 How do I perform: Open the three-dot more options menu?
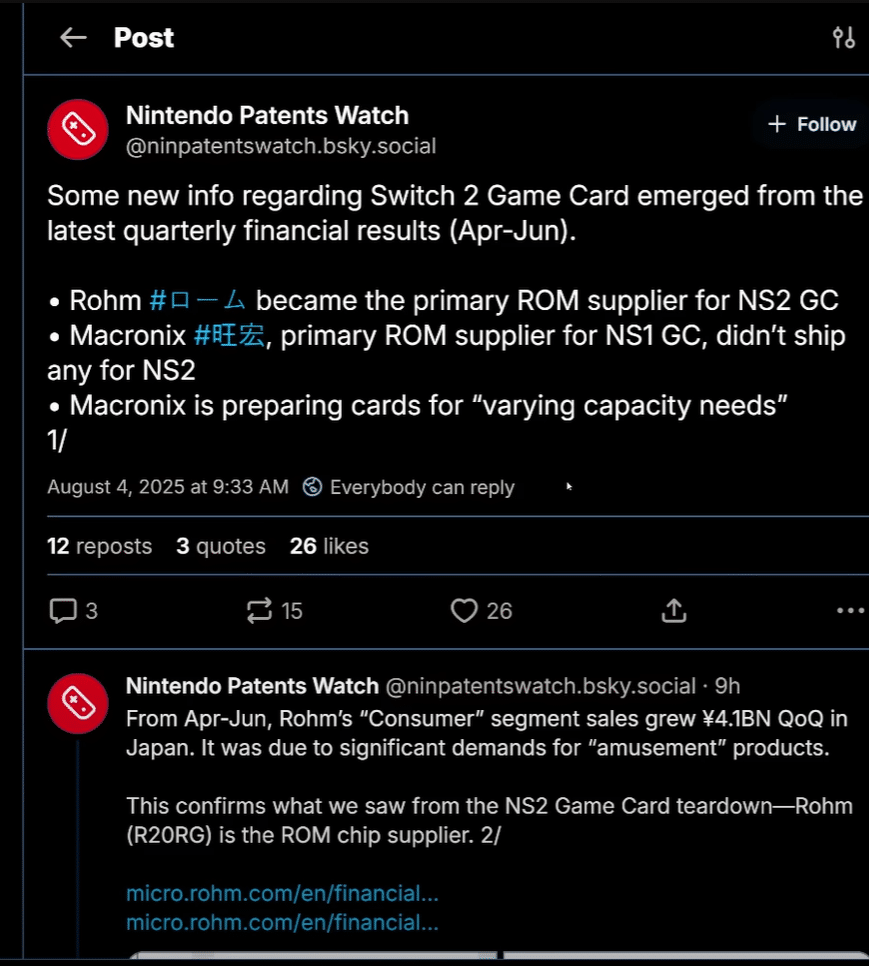851,611
